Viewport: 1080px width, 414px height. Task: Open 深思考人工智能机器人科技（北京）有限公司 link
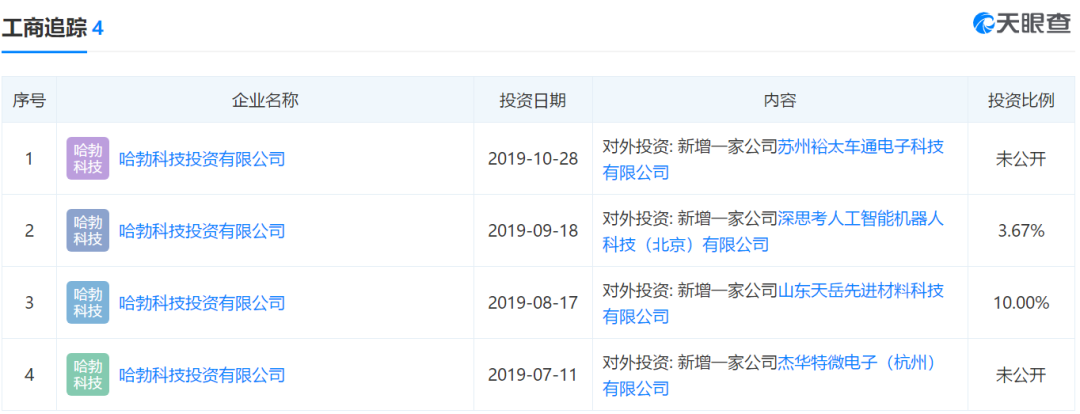[773, 231]
